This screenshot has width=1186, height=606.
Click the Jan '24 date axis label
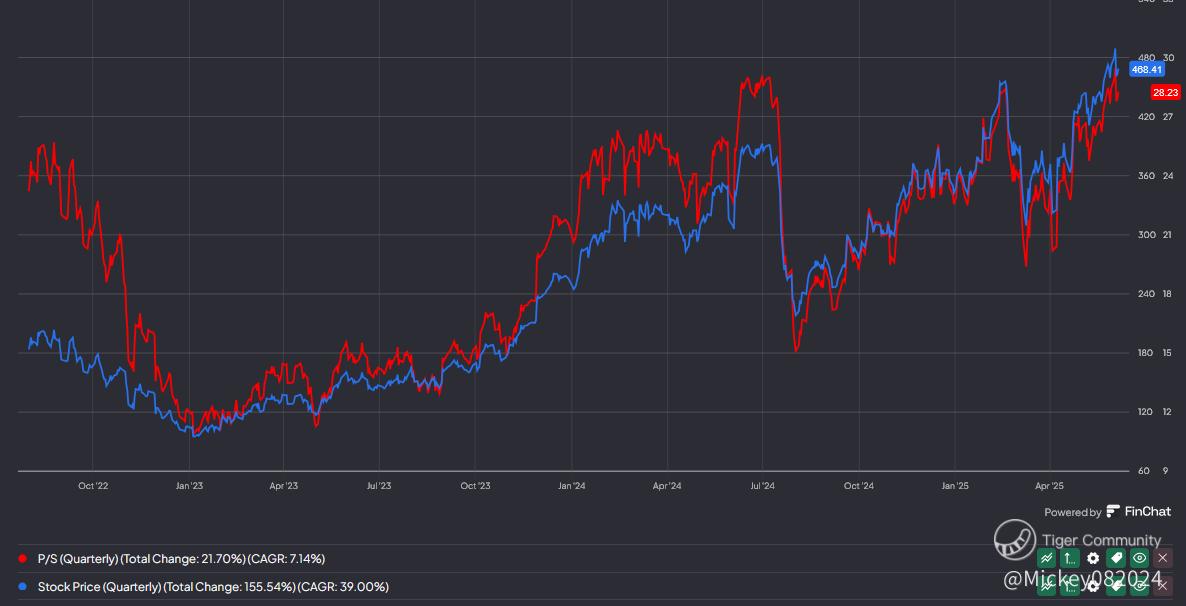571,486
